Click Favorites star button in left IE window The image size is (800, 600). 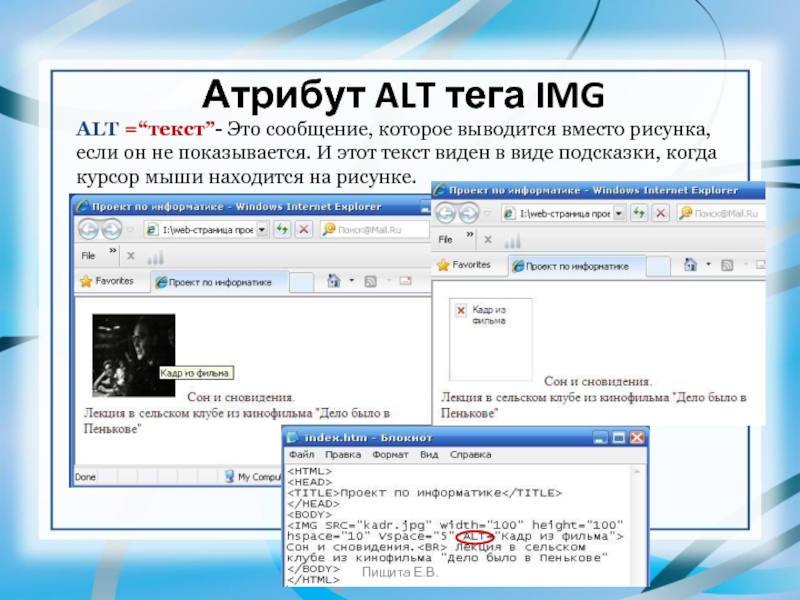click(x=106, y=281)
